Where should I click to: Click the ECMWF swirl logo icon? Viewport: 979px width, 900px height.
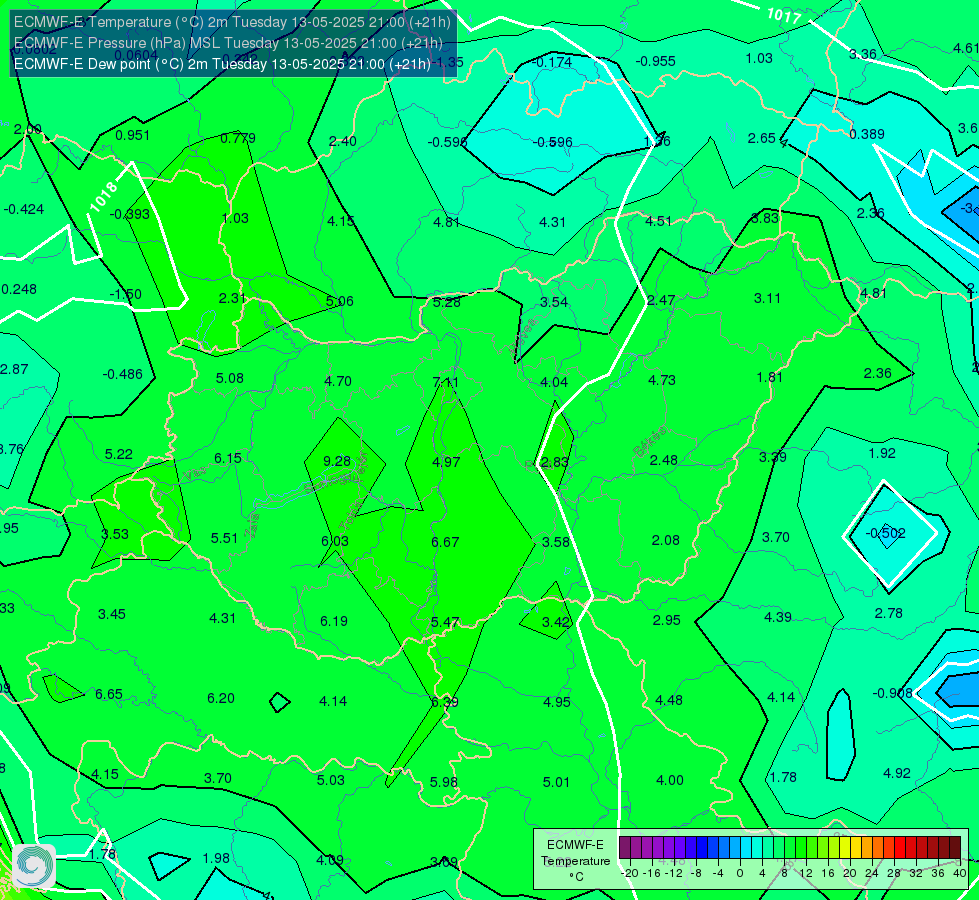point(33,866)
